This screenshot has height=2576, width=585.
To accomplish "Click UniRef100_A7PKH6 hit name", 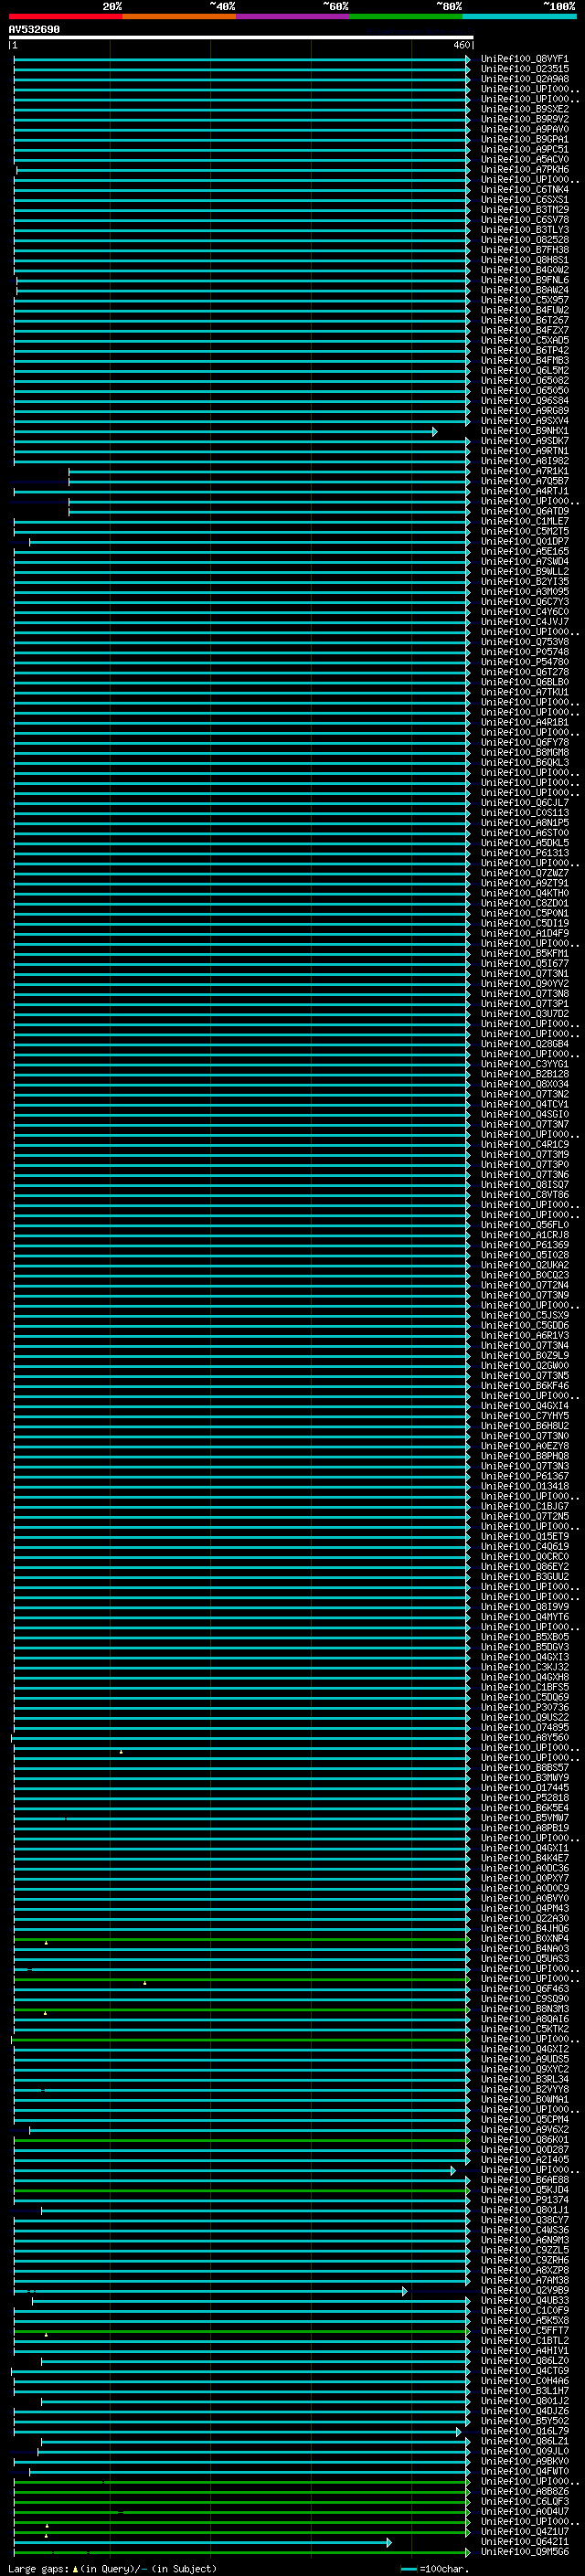I will tap(524, 169).
